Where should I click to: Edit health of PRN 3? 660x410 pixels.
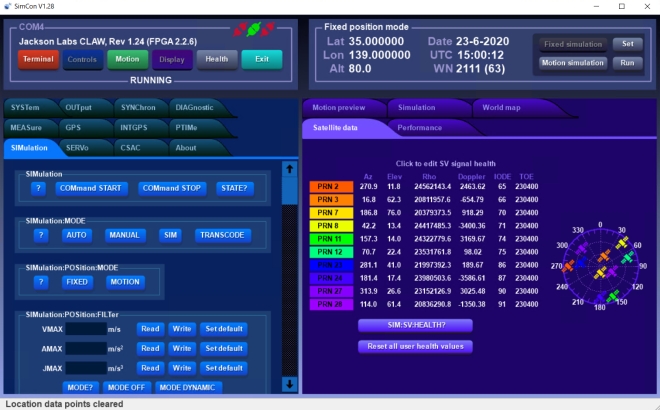pos(331,200)
